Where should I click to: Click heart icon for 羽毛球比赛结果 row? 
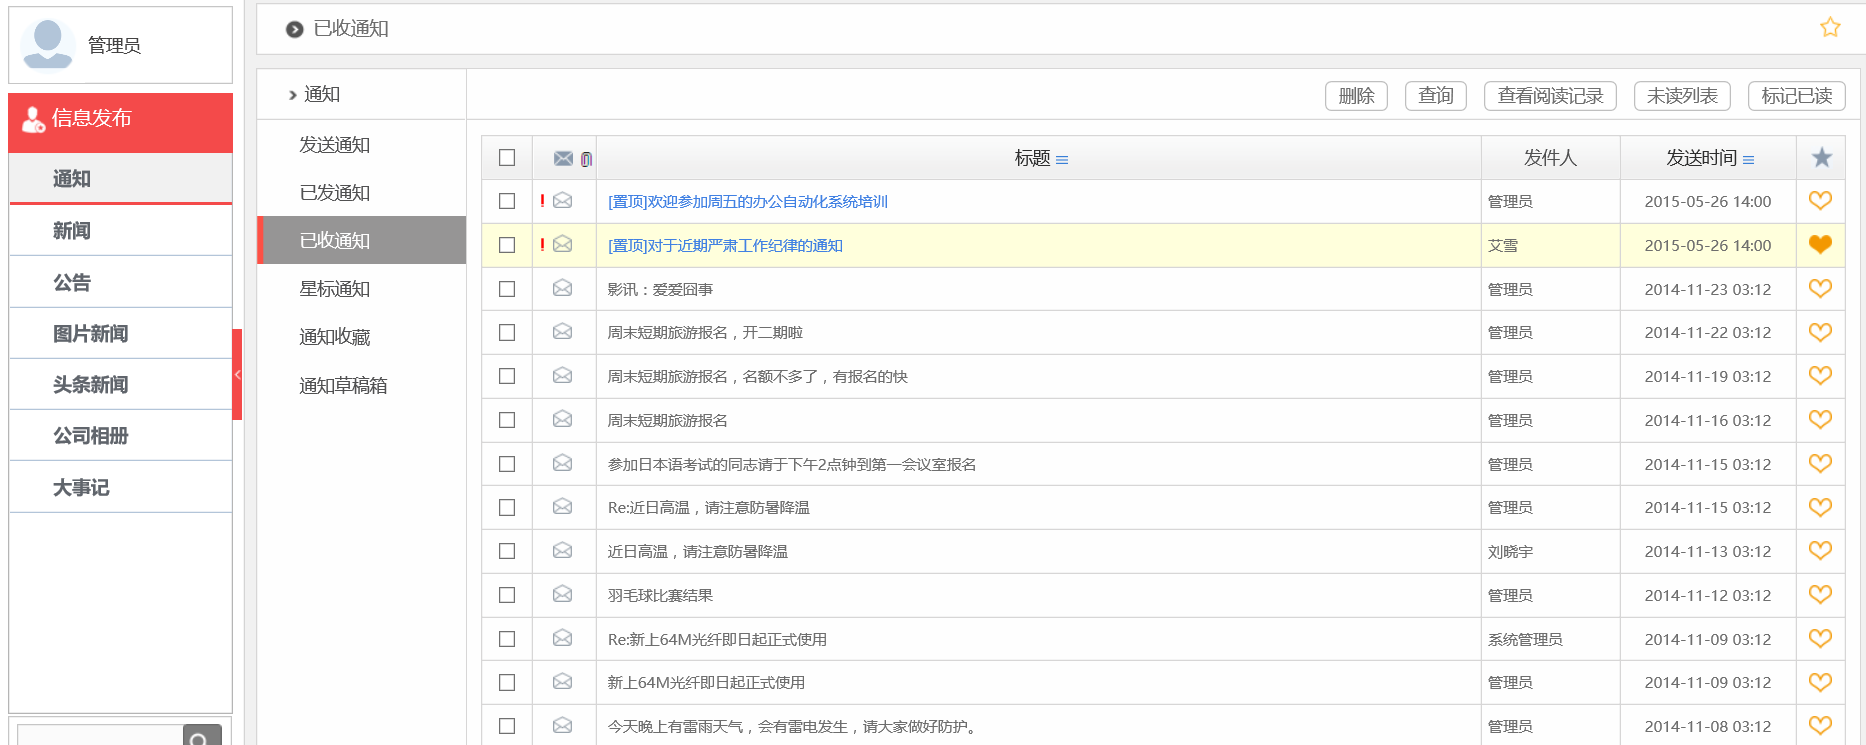coord(1820,595)
